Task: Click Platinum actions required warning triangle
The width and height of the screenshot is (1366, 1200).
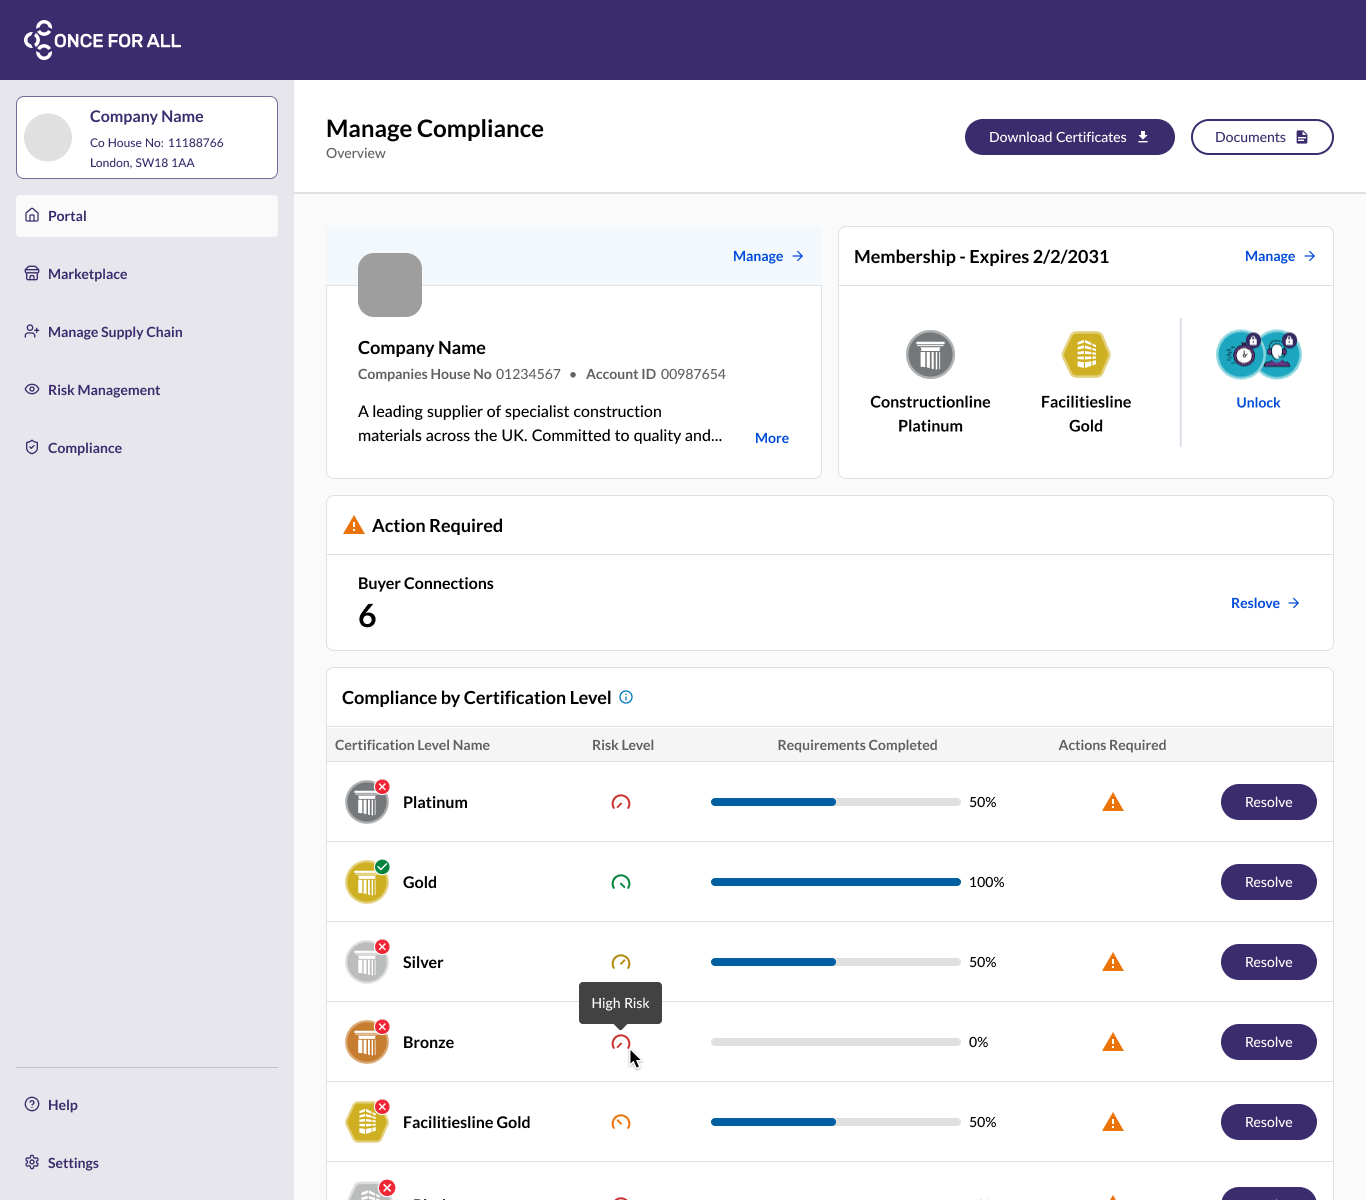Action: [x=1113, y=802]
